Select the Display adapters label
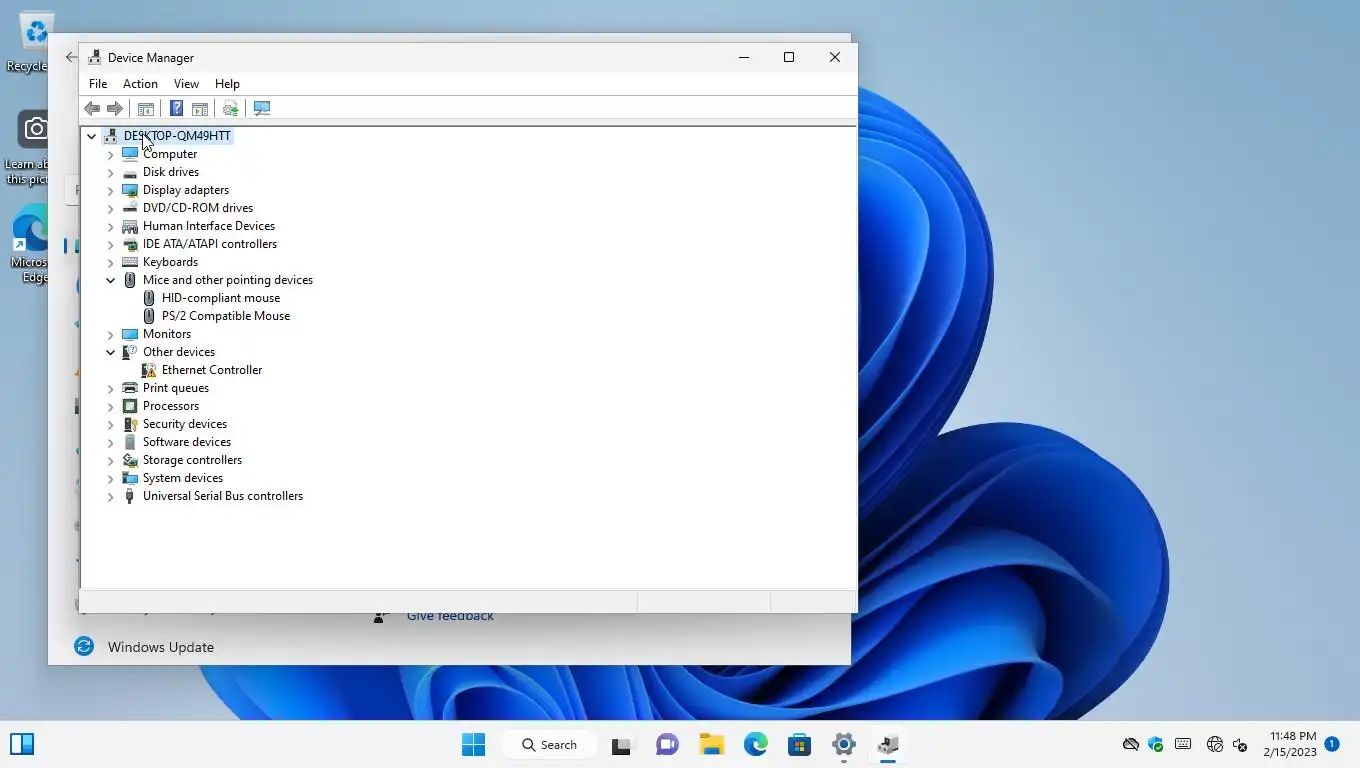The height and width of the screenshot is (768, 1360). 186,190
